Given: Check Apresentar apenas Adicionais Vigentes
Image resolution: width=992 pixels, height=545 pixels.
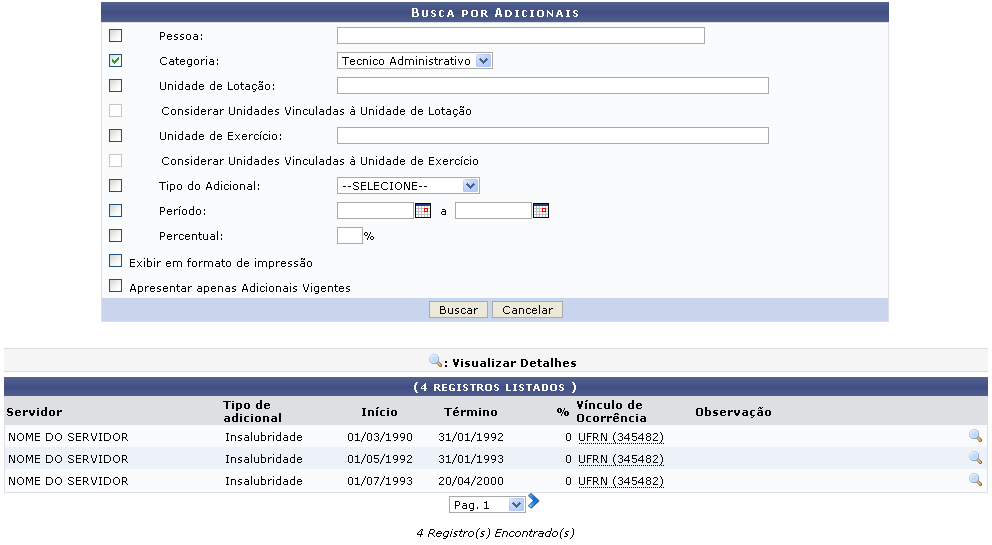Looking at the screenshot, I should [x=116, y=287].
